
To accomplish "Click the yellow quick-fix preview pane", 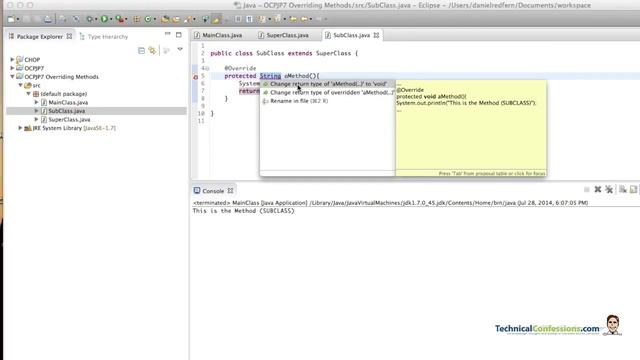I will click(471, 129).
